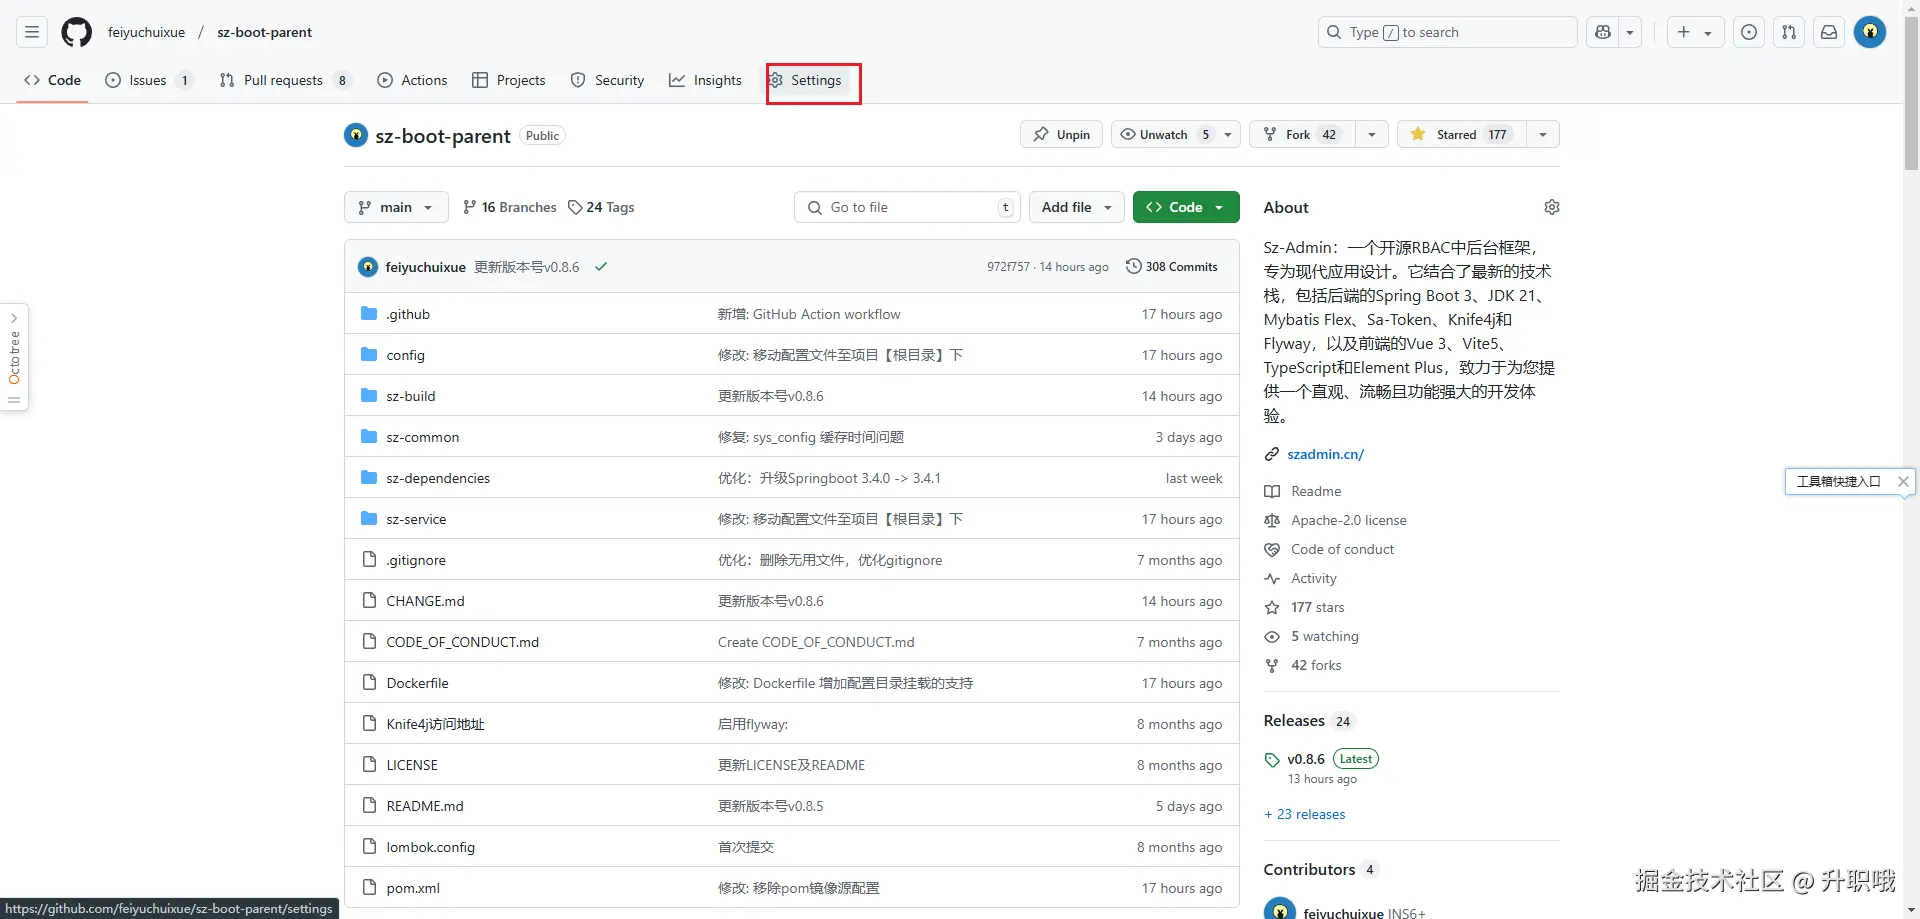Open the Add file dropdown
The height and width of the screenshot is (919, 1920).
[x=1076, y=207]
